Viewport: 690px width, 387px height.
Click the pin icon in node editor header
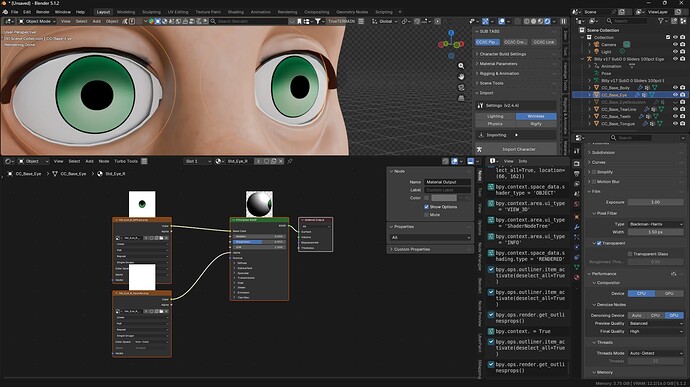(290, 162)
